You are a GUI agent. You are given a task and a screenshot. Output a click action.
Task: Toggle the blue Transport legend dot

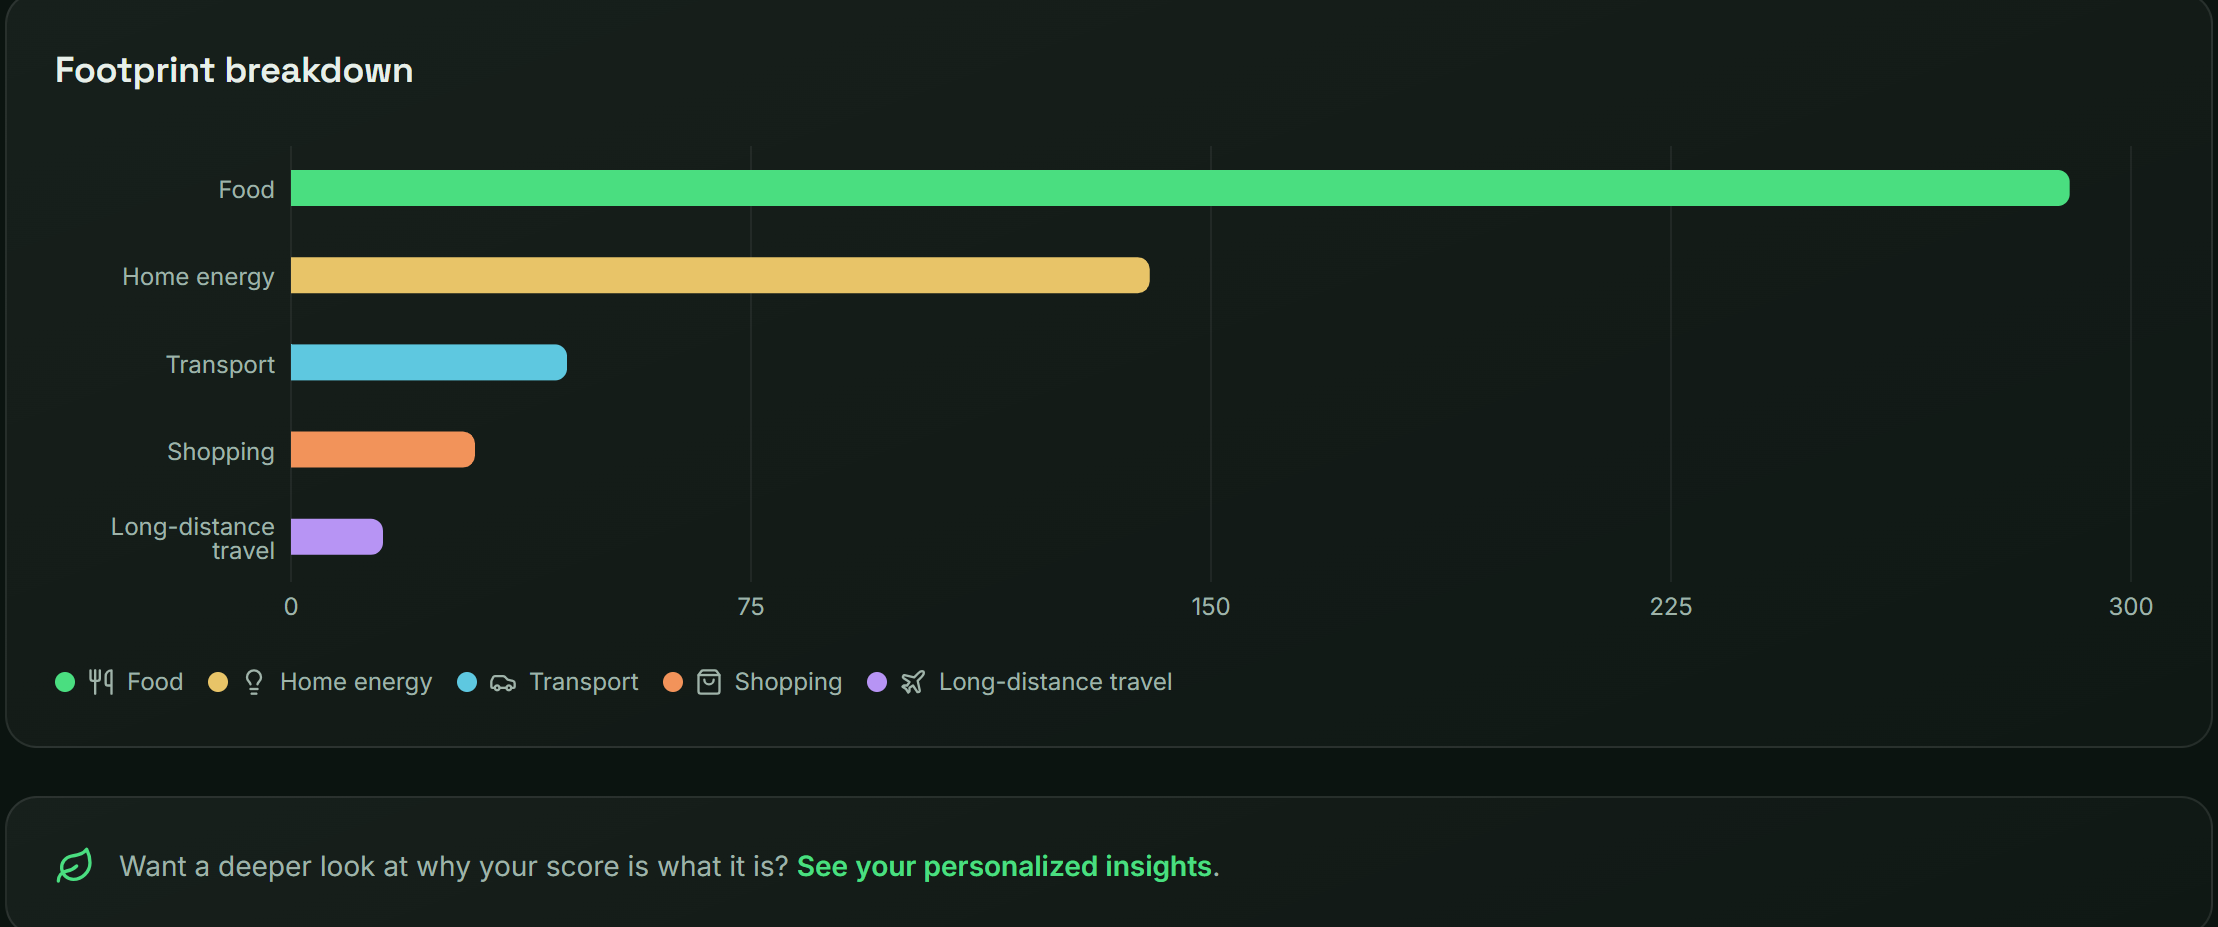[x=467, y=682]
